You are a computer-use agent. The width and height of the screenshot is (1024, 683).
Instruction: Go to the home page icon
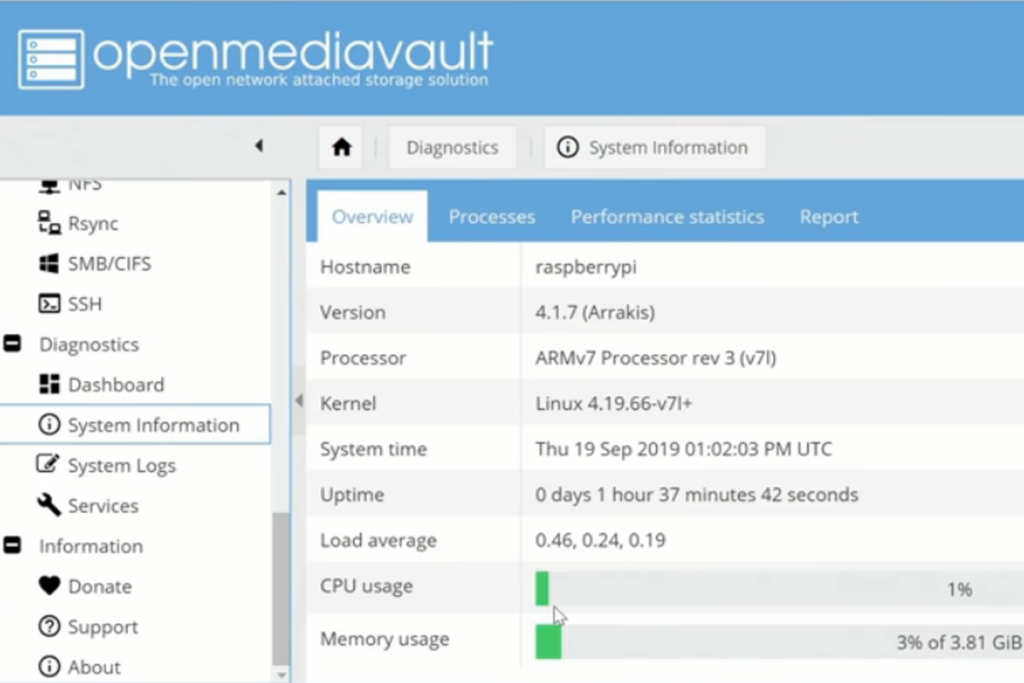coord(341,147)
